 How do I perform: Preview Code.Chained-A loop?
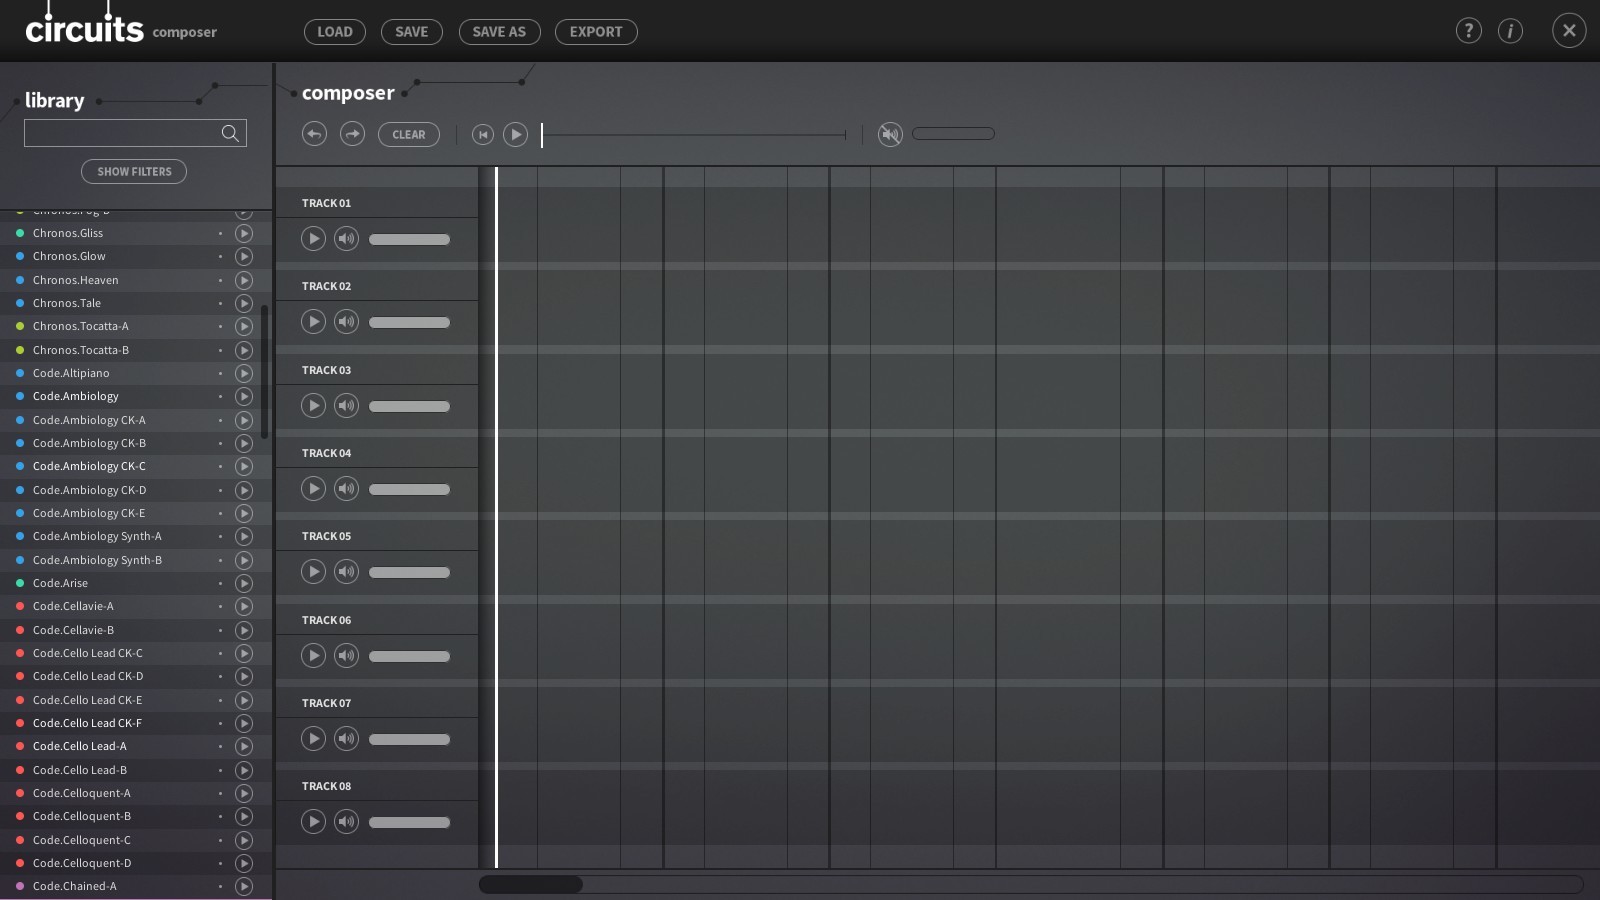[x=244, y=886]
